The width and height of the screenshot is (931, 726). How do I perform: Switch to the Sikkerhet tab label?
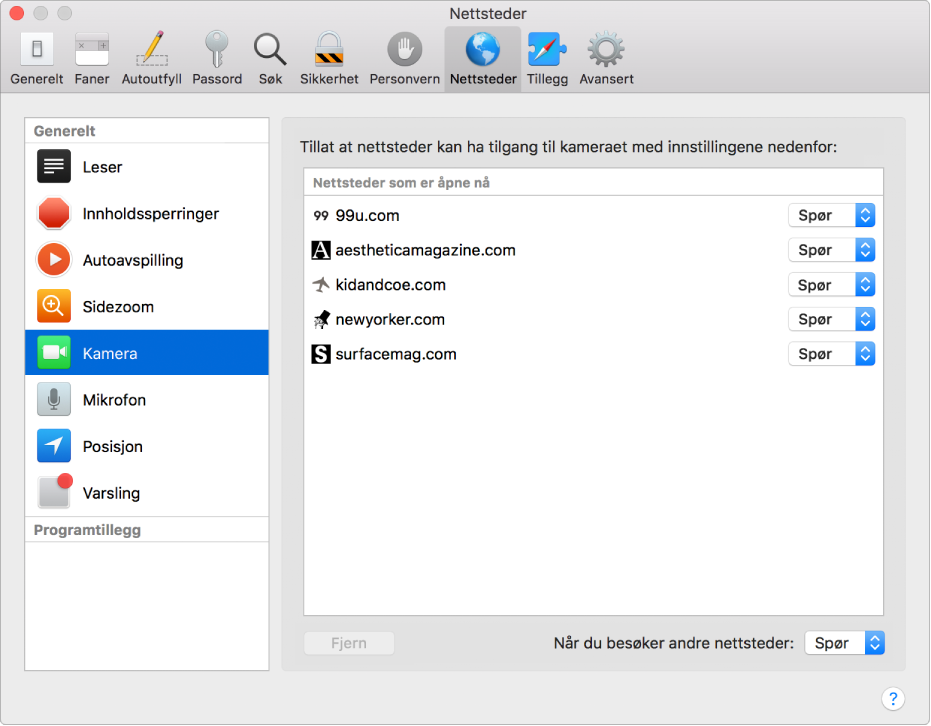pyautogui.click(x=329, y=79)
